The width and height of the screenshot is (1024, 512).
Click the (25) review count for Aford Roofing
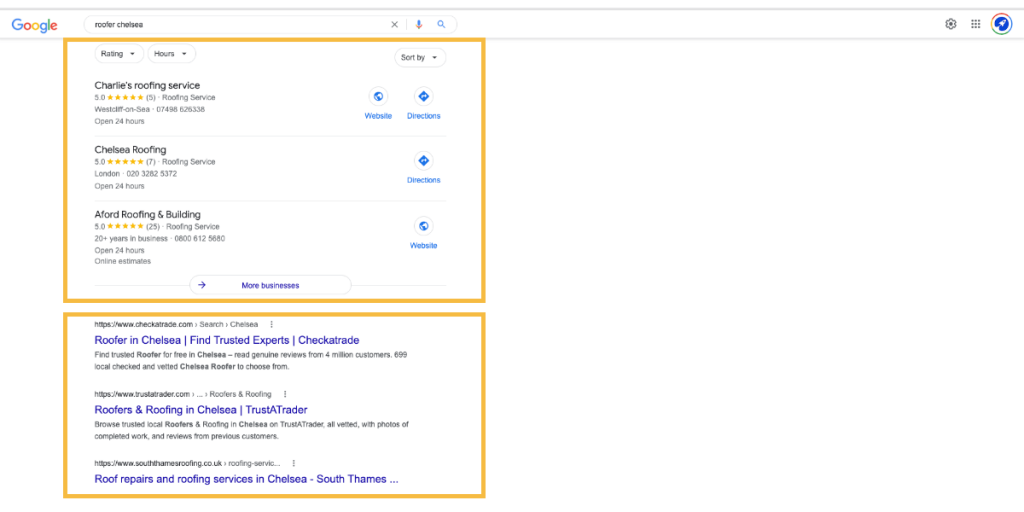tap(153, 227)
